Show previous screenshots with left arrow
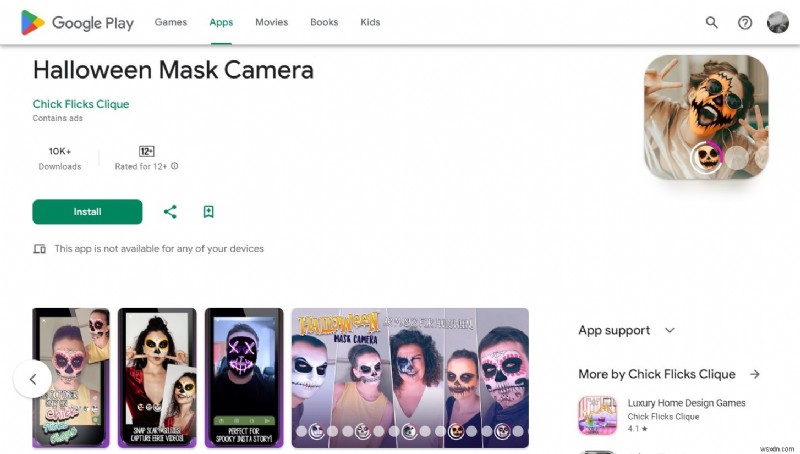The image size is (800, 454). 33,379
